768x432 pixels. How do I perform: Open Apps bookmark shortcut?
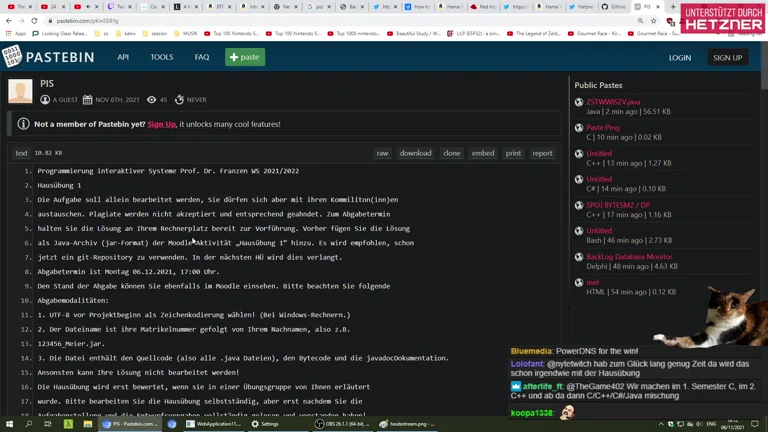(x=16, y=33)
